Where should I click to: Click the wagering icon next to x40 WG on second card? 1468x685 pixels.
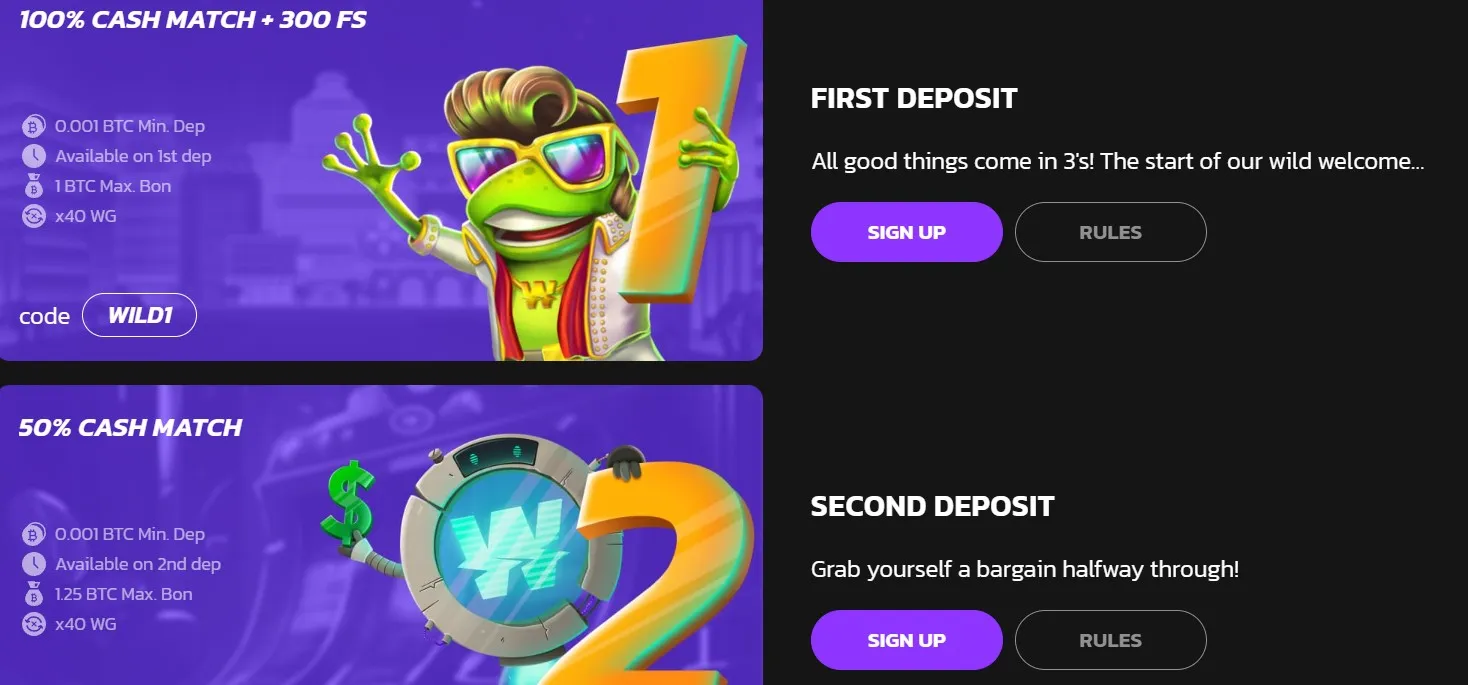34,624
